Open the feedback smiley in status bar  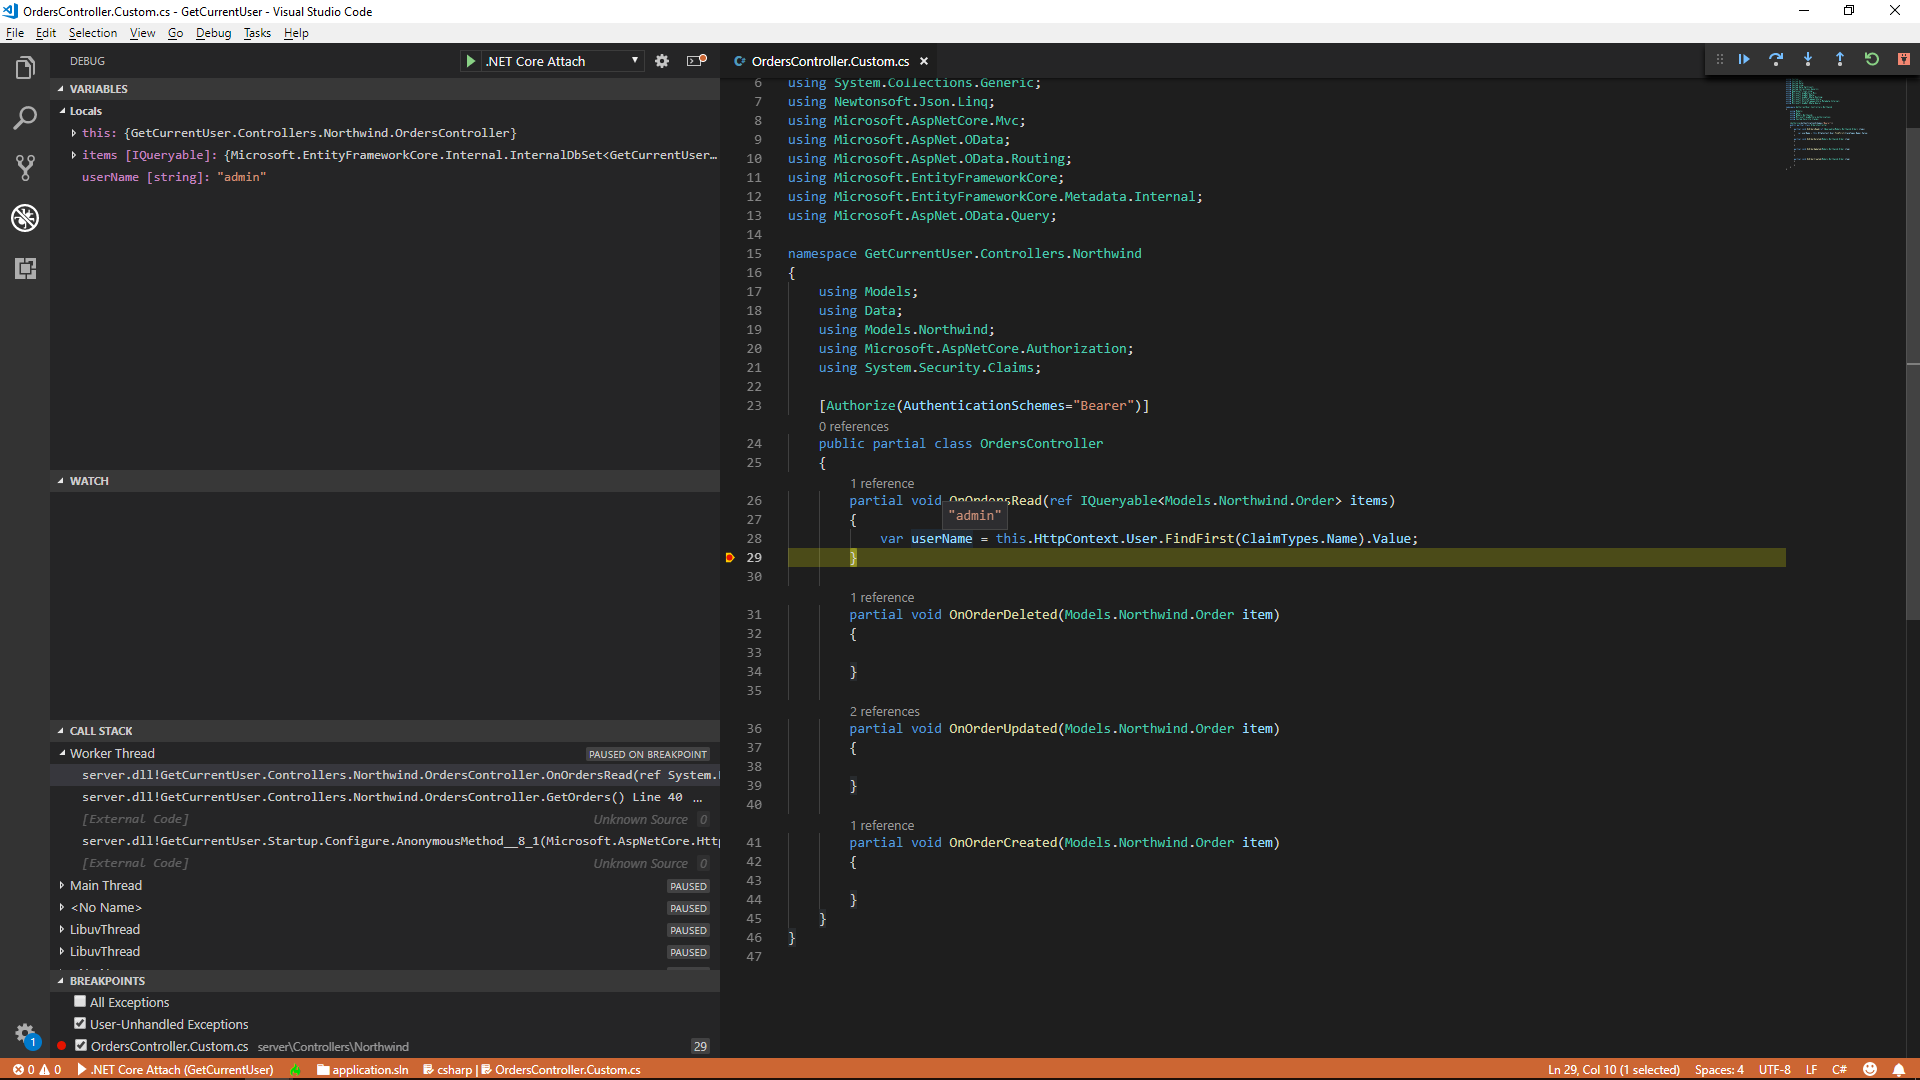pos(1870,1070)
